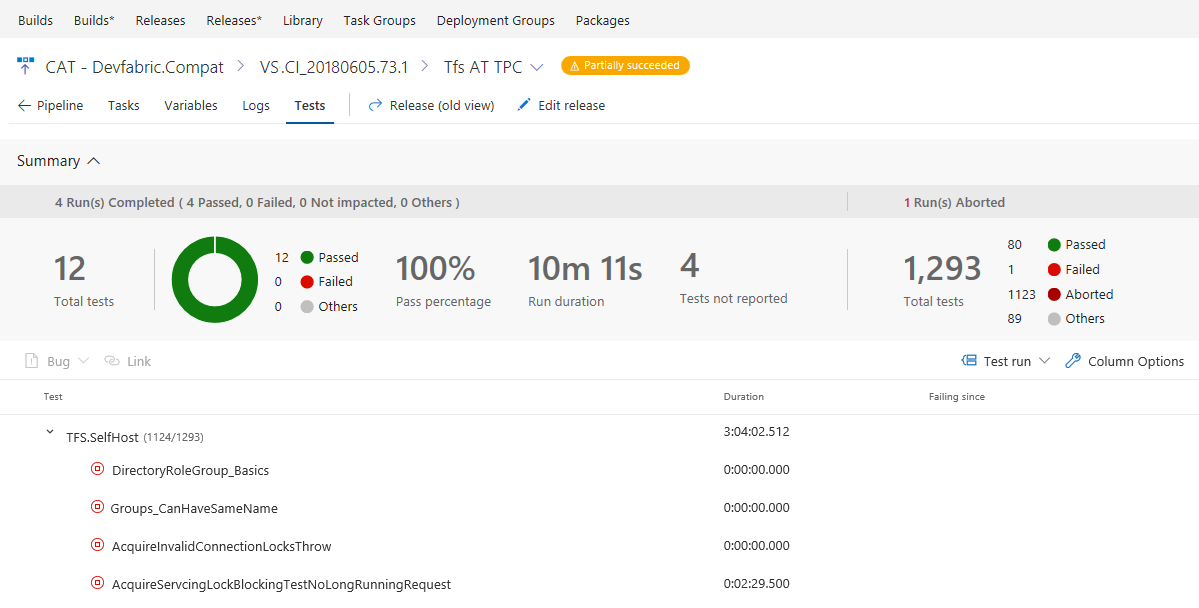Click the Column Options wrench icon
Image resolution: width=1199 pixels, height=608 pixels.
pos(1073,361)
